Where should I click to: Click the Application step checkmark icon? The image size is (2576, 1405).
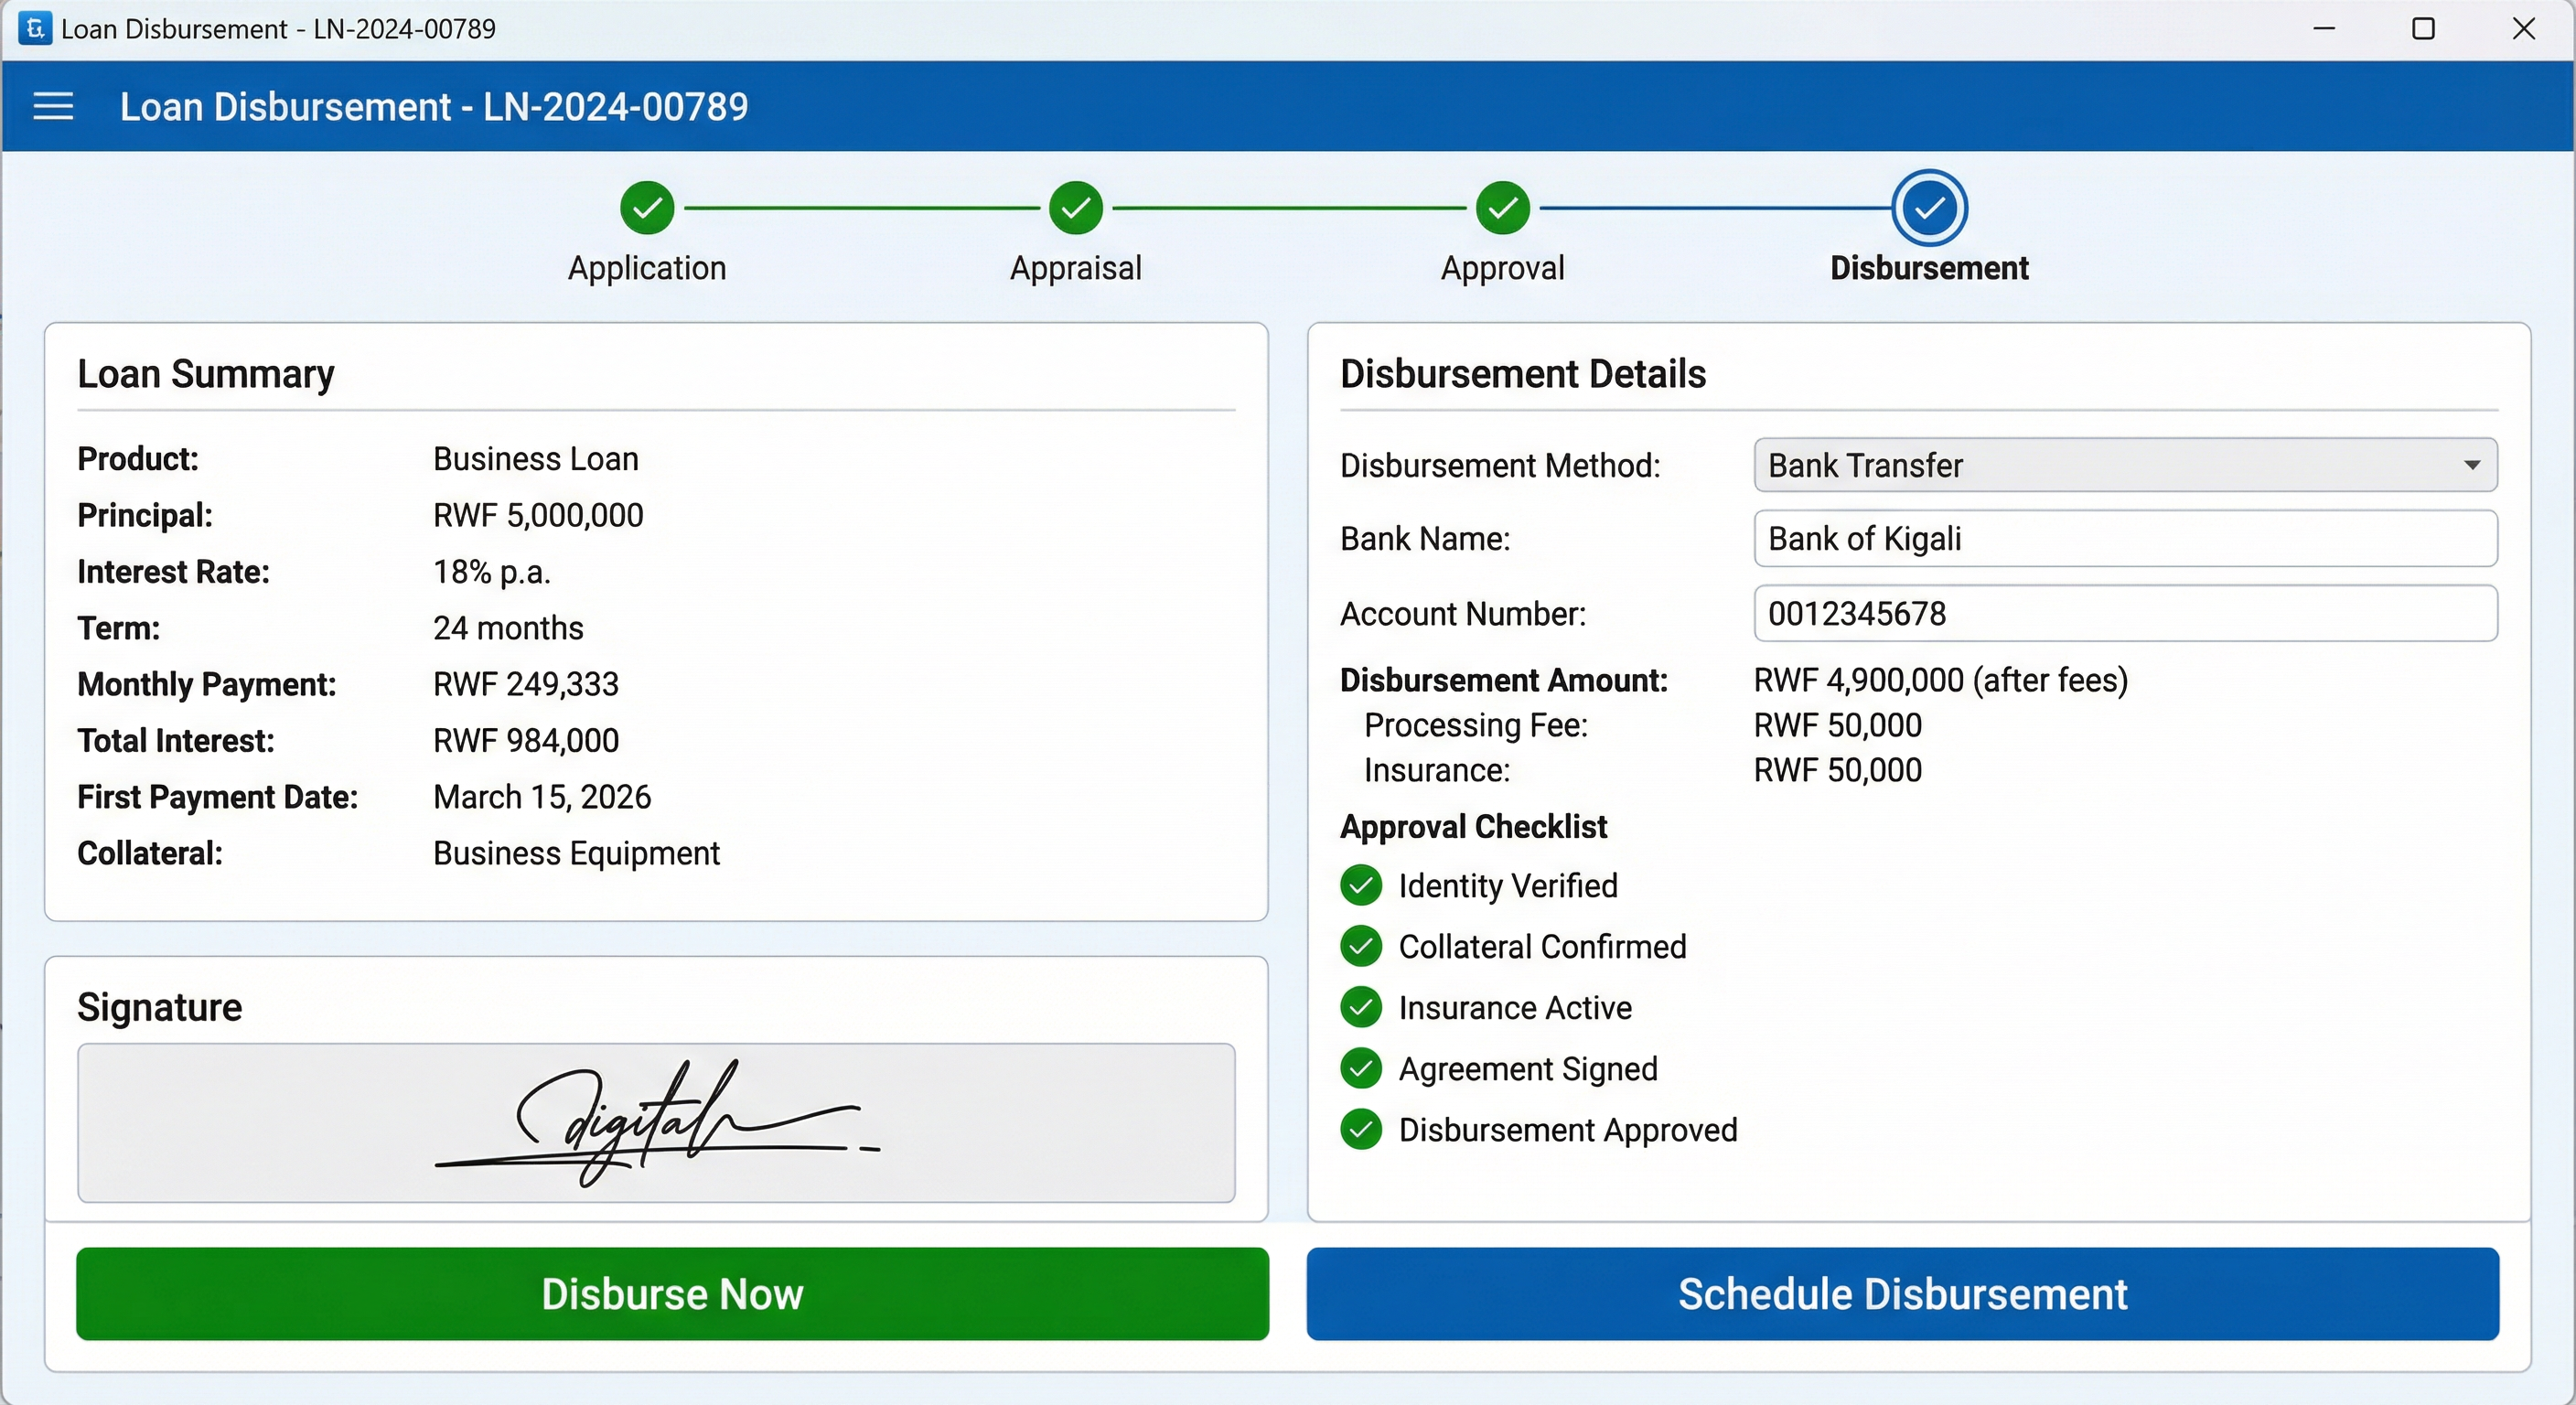[x=647, y=208]
